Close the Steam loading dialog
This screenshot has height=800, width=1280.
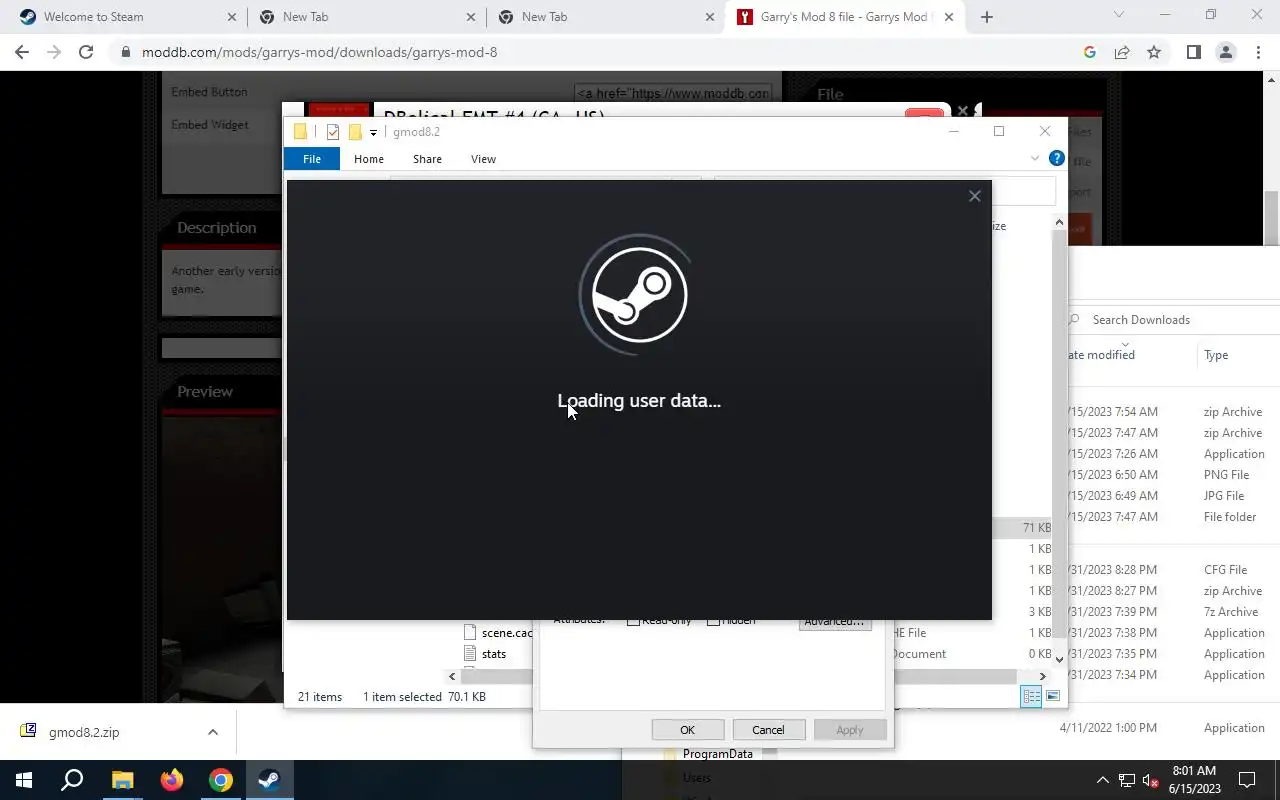coord(974,196)
